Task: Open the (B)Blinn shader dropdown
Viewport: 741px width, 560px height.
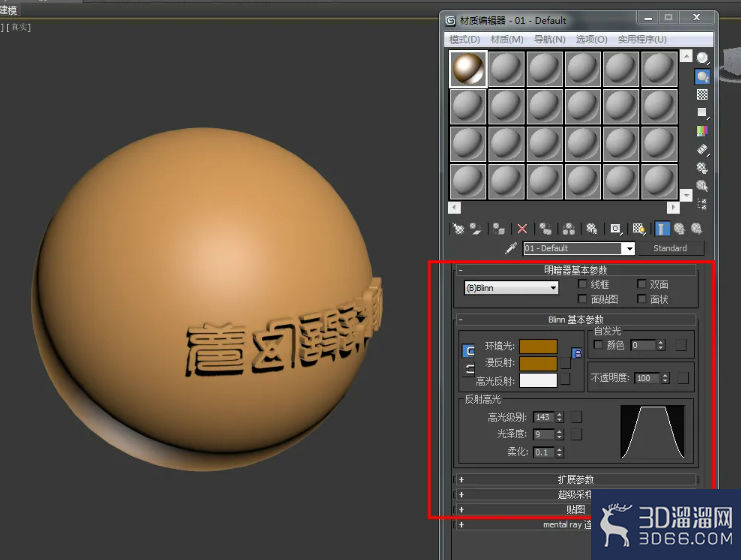Action: tap(511, 288)
